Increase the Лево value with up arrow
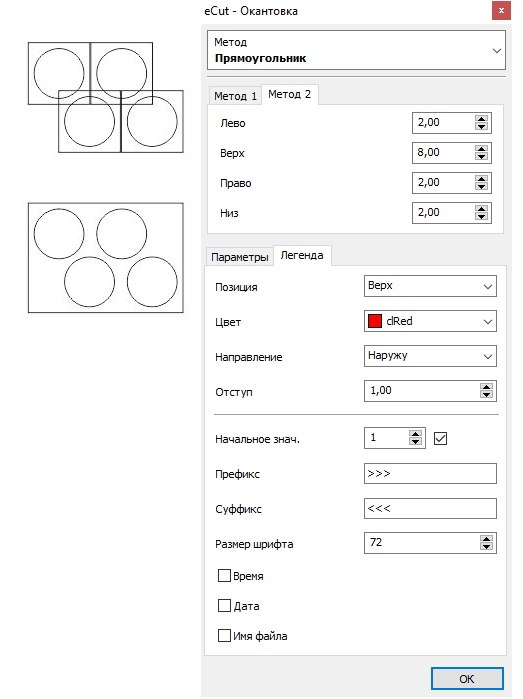523x699 pixels. [481, 119]
